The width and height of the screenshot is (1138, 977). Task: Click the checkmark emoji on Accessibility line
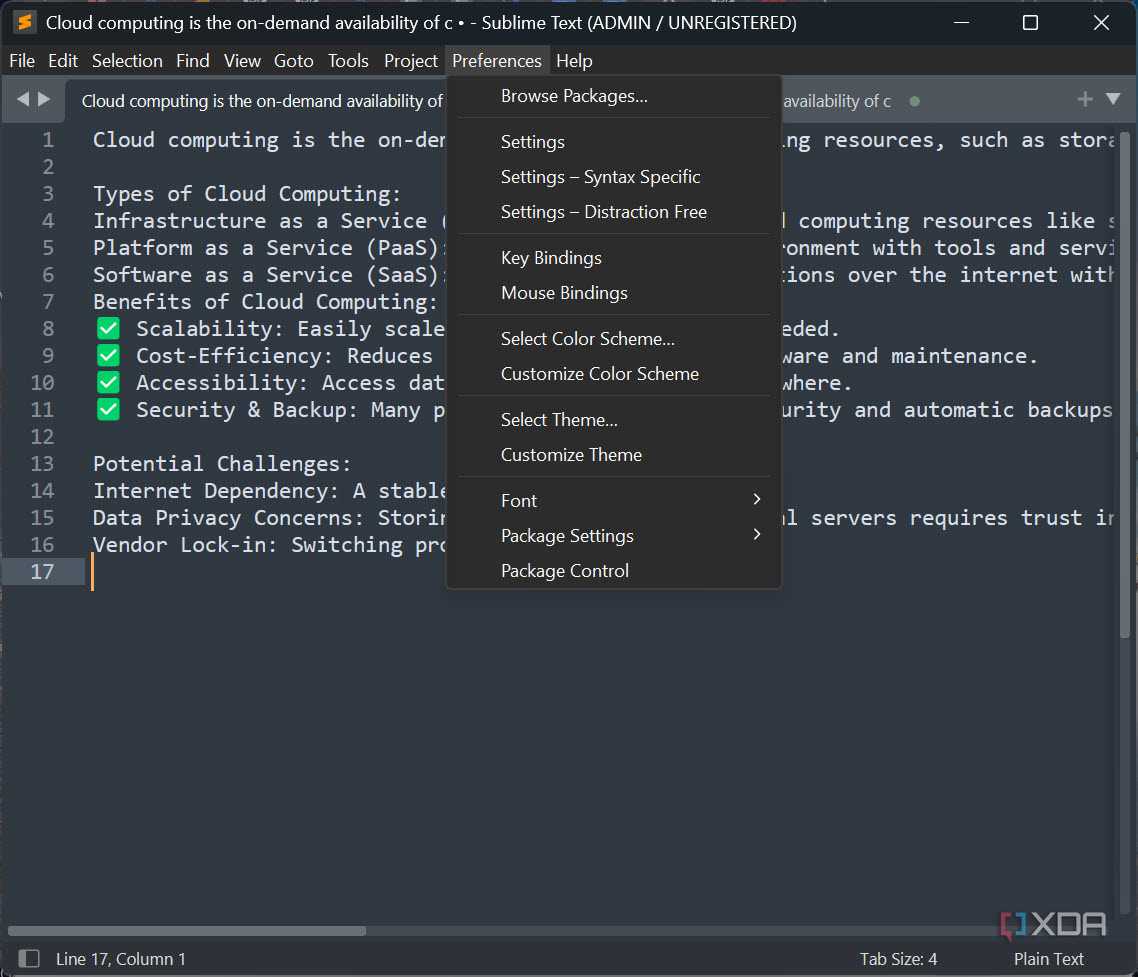tap(108, 383)
